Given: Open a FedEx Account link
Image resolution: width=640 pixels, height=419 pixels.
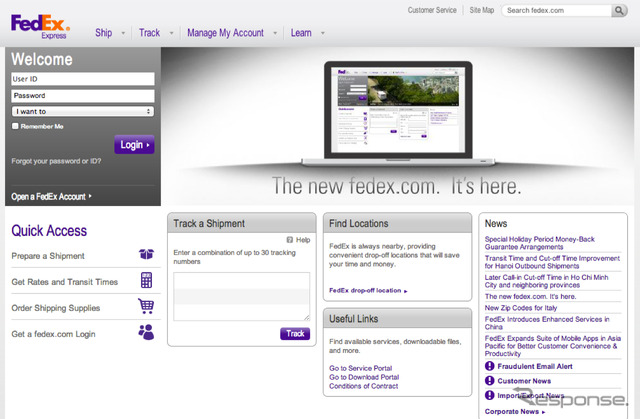Looking at the screenshot, I should [x=51, y=197].
